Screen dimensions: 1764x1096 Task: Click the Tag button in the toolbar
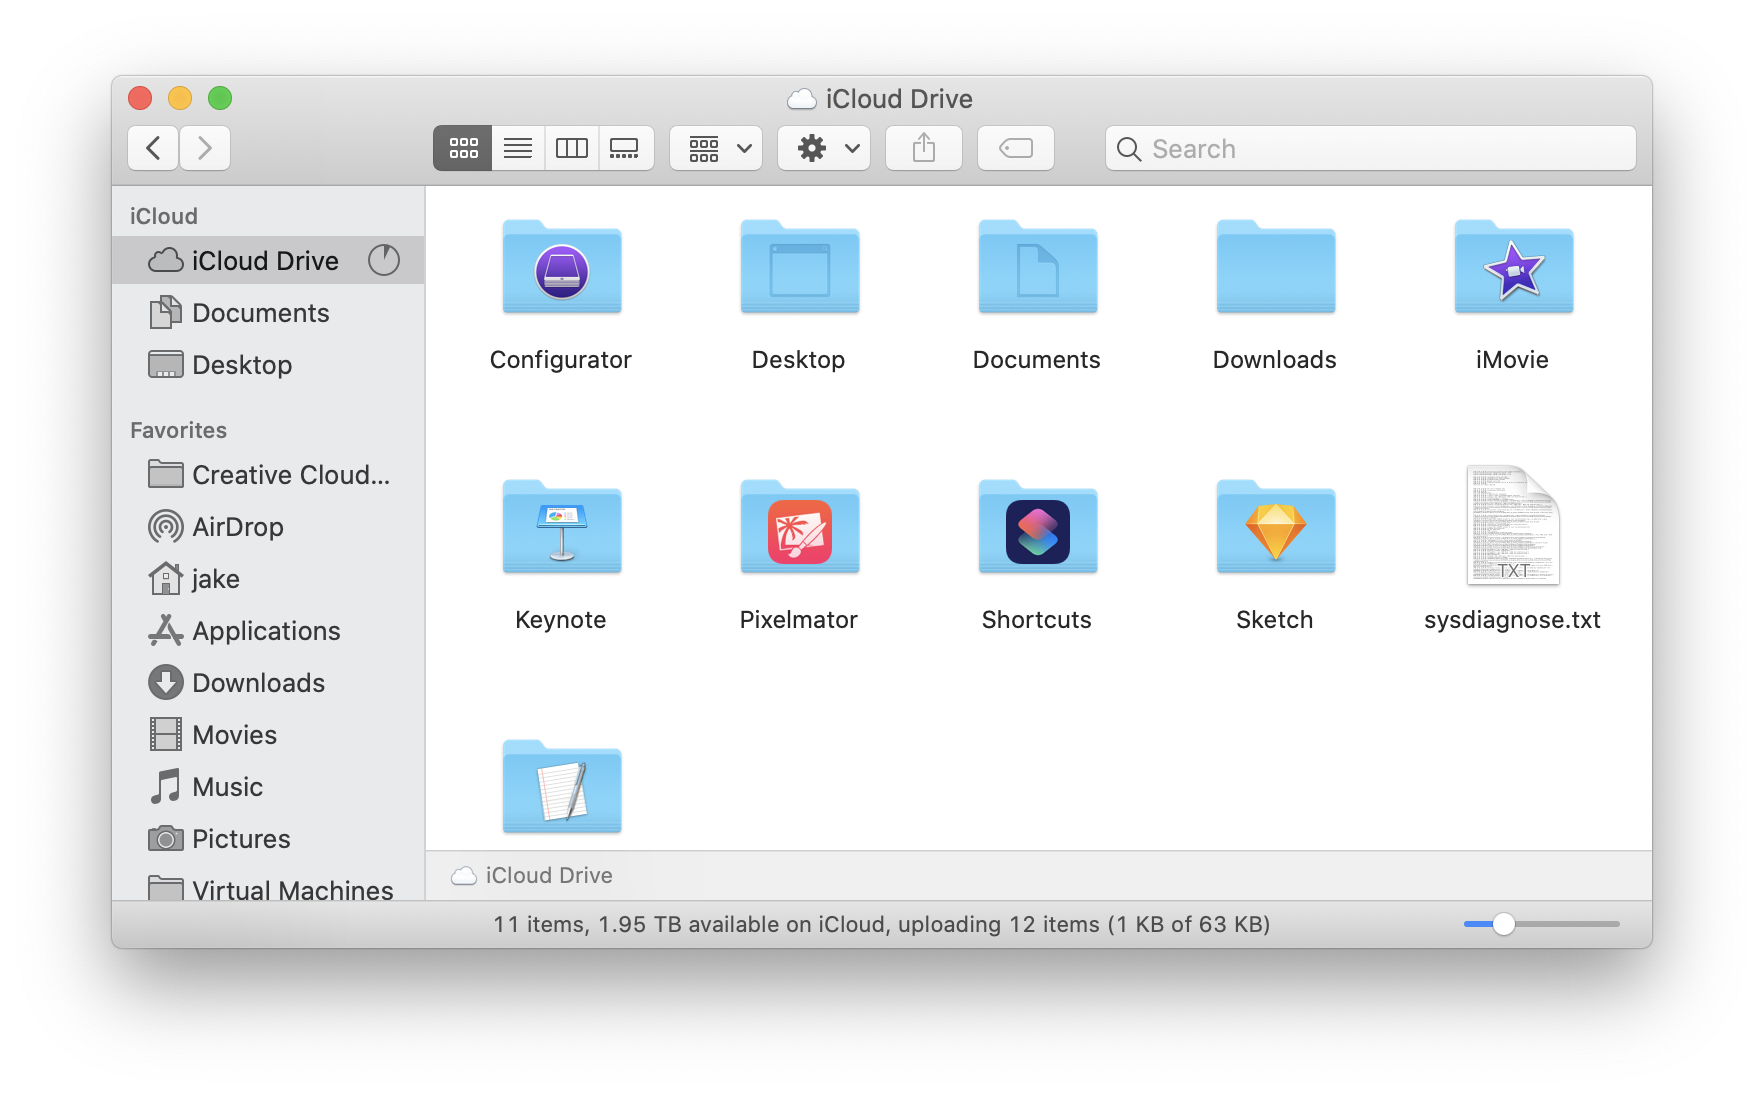click(1015, 148)
